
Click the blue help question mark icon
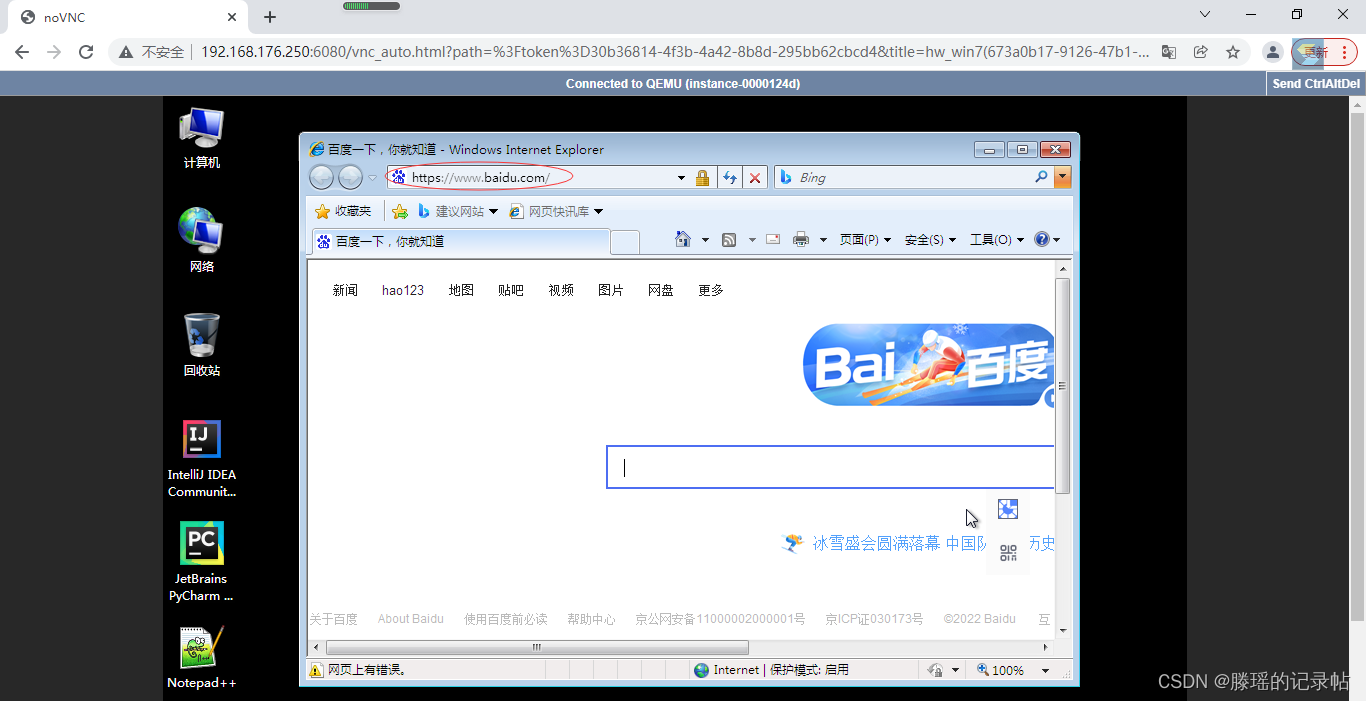[x=1042, y=239]
